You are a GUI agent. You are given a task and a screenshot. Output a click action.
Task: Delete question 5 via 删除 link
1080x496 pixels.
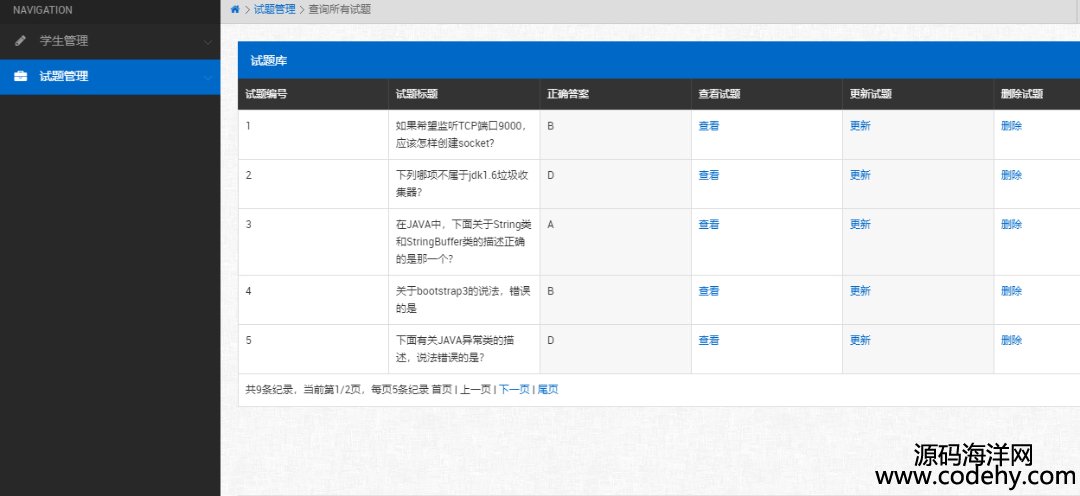[x=1011, y=340]
